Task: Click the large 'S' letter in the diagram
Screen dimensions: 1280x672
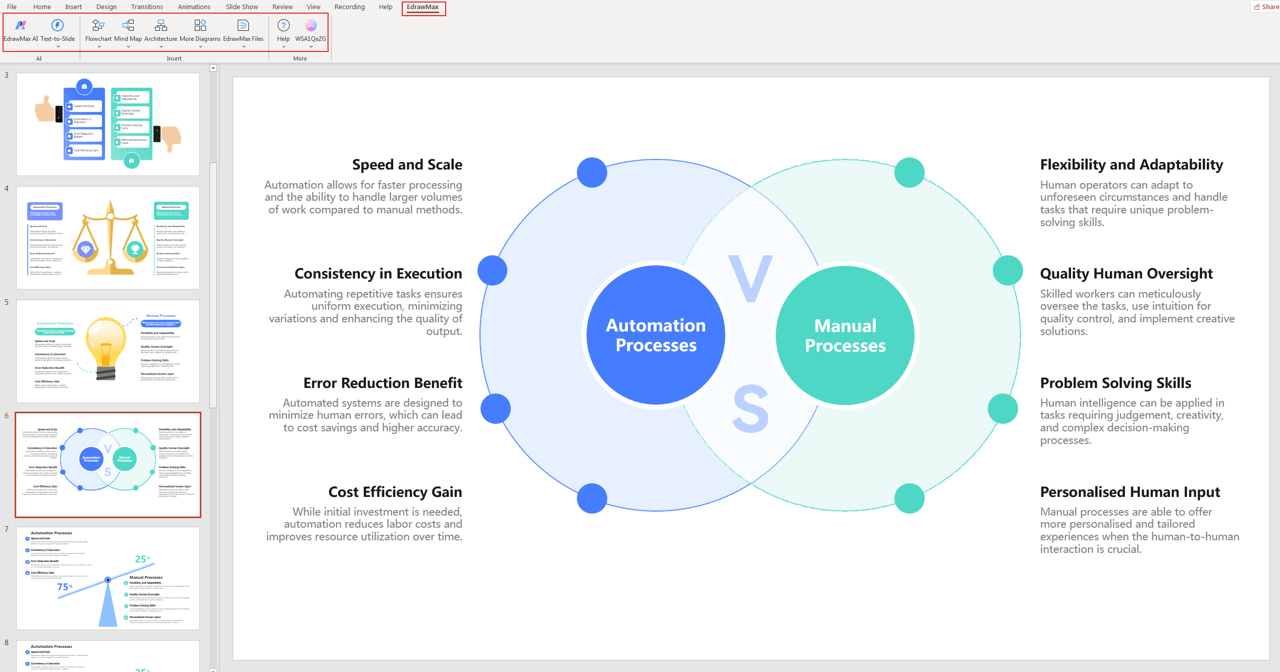Action: [750, 409]
